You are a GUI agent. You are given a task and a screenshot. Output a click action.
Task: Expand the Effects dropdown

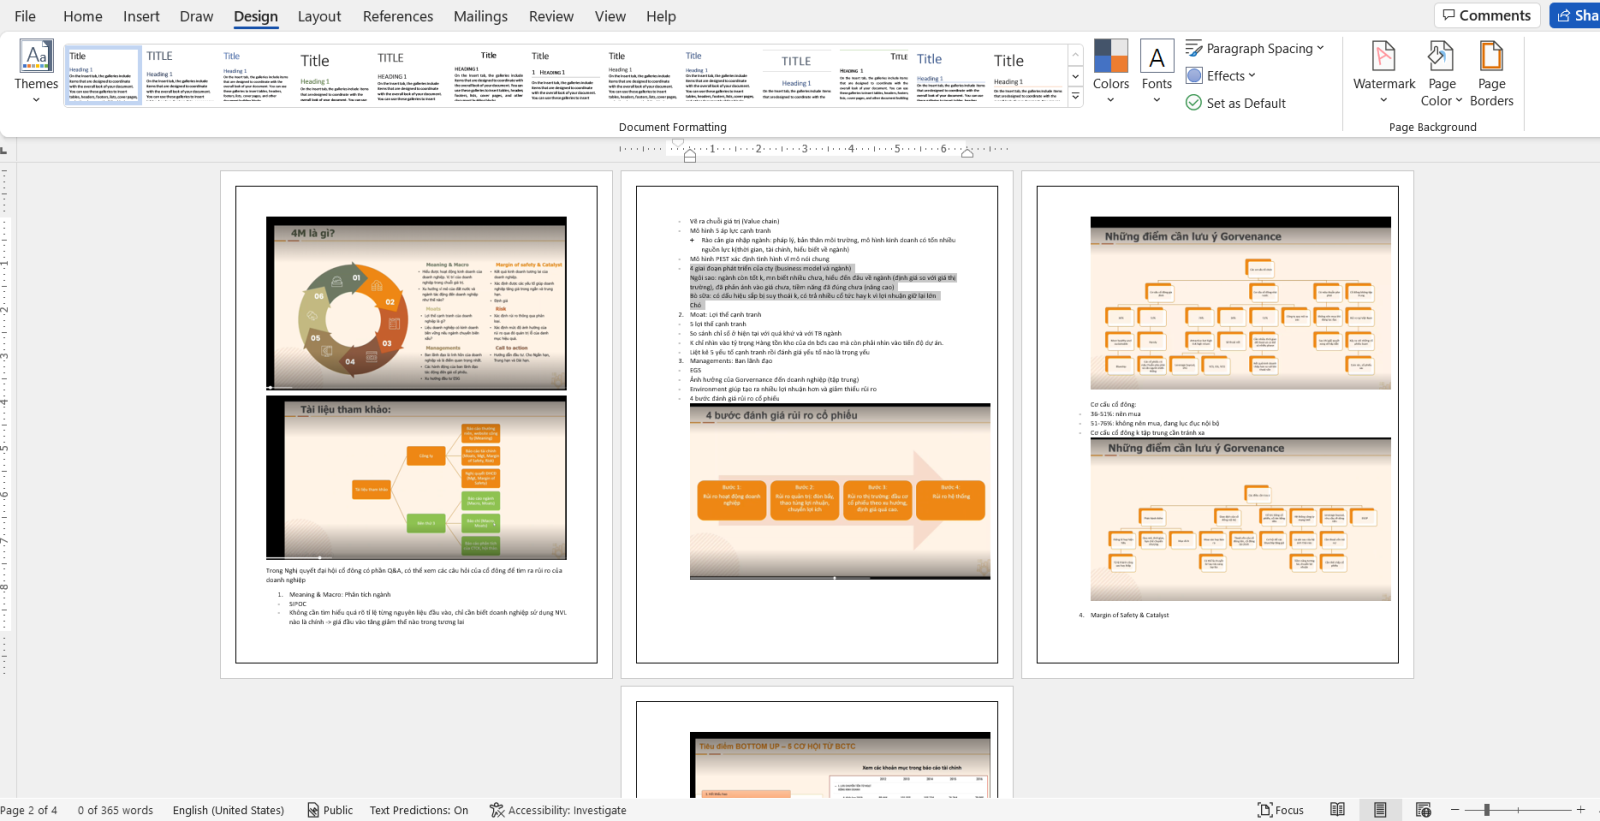click(1220, 76)
